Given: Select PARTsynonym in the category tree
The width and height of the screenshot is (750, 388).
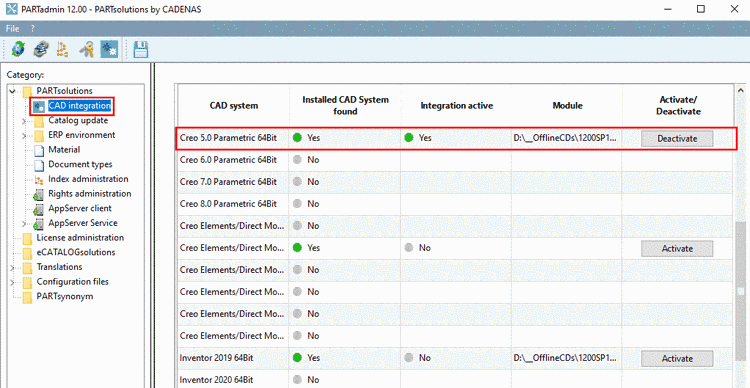Looking at the screenshot, I should (x=65, y=296).
